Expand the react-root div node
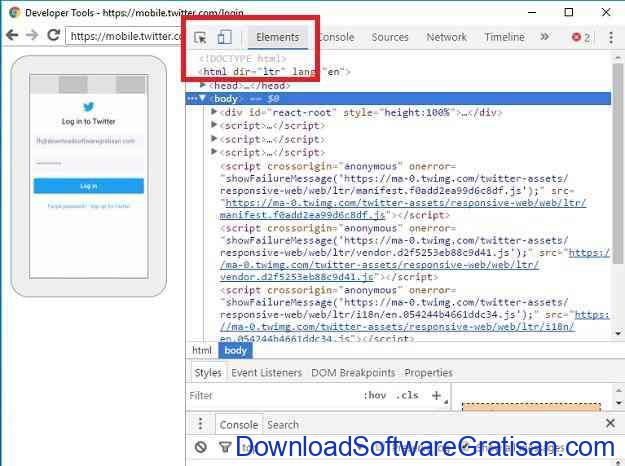The image size is (625, 466). [x=214, y=112]
